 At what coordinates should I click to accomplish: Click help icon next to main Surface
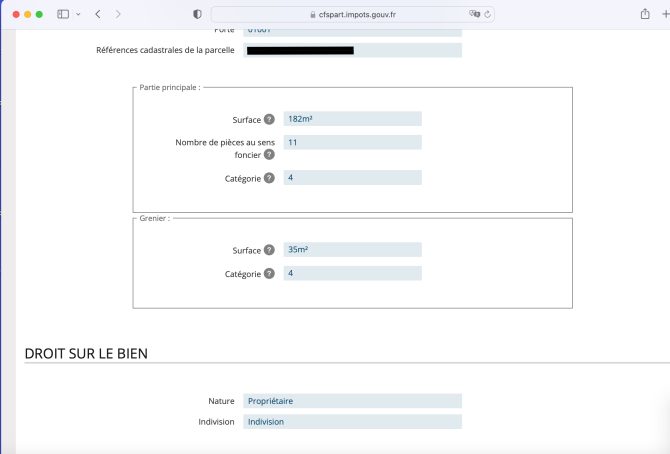(269, 119)
